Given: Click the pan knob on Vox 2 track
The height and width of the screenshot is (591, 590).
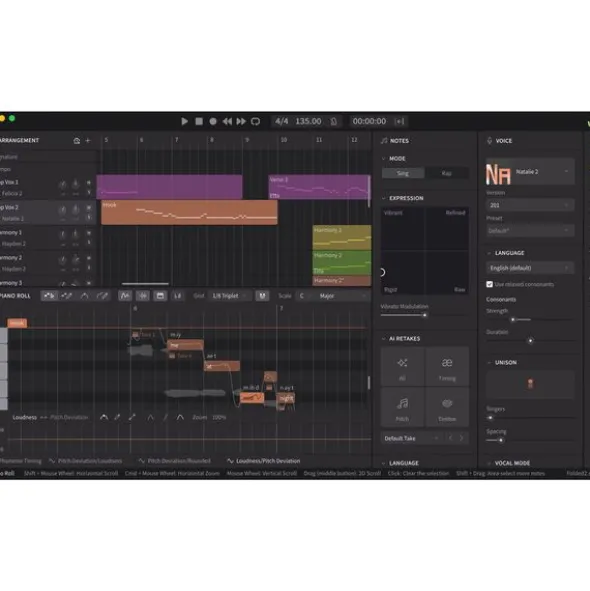Looking at the screenshot, I should tap(75, 210).
